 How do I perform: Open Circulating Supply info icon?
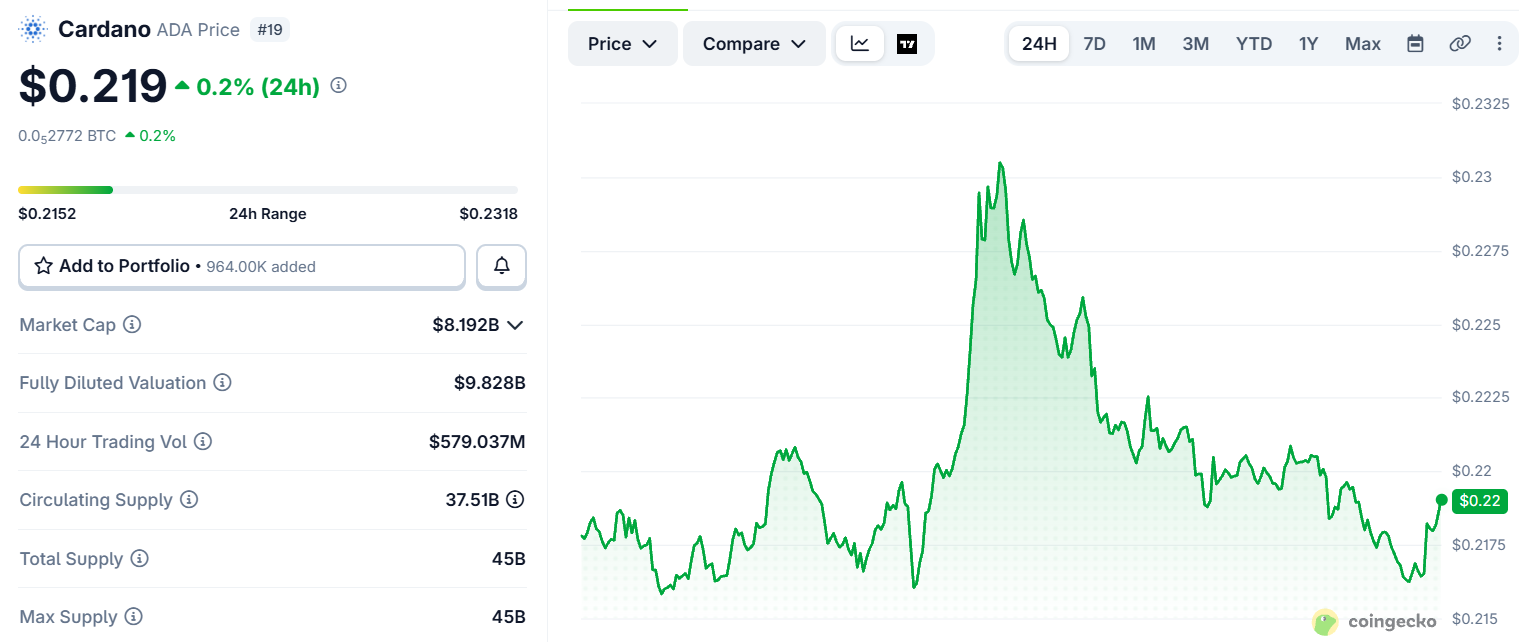pos(189,500)
